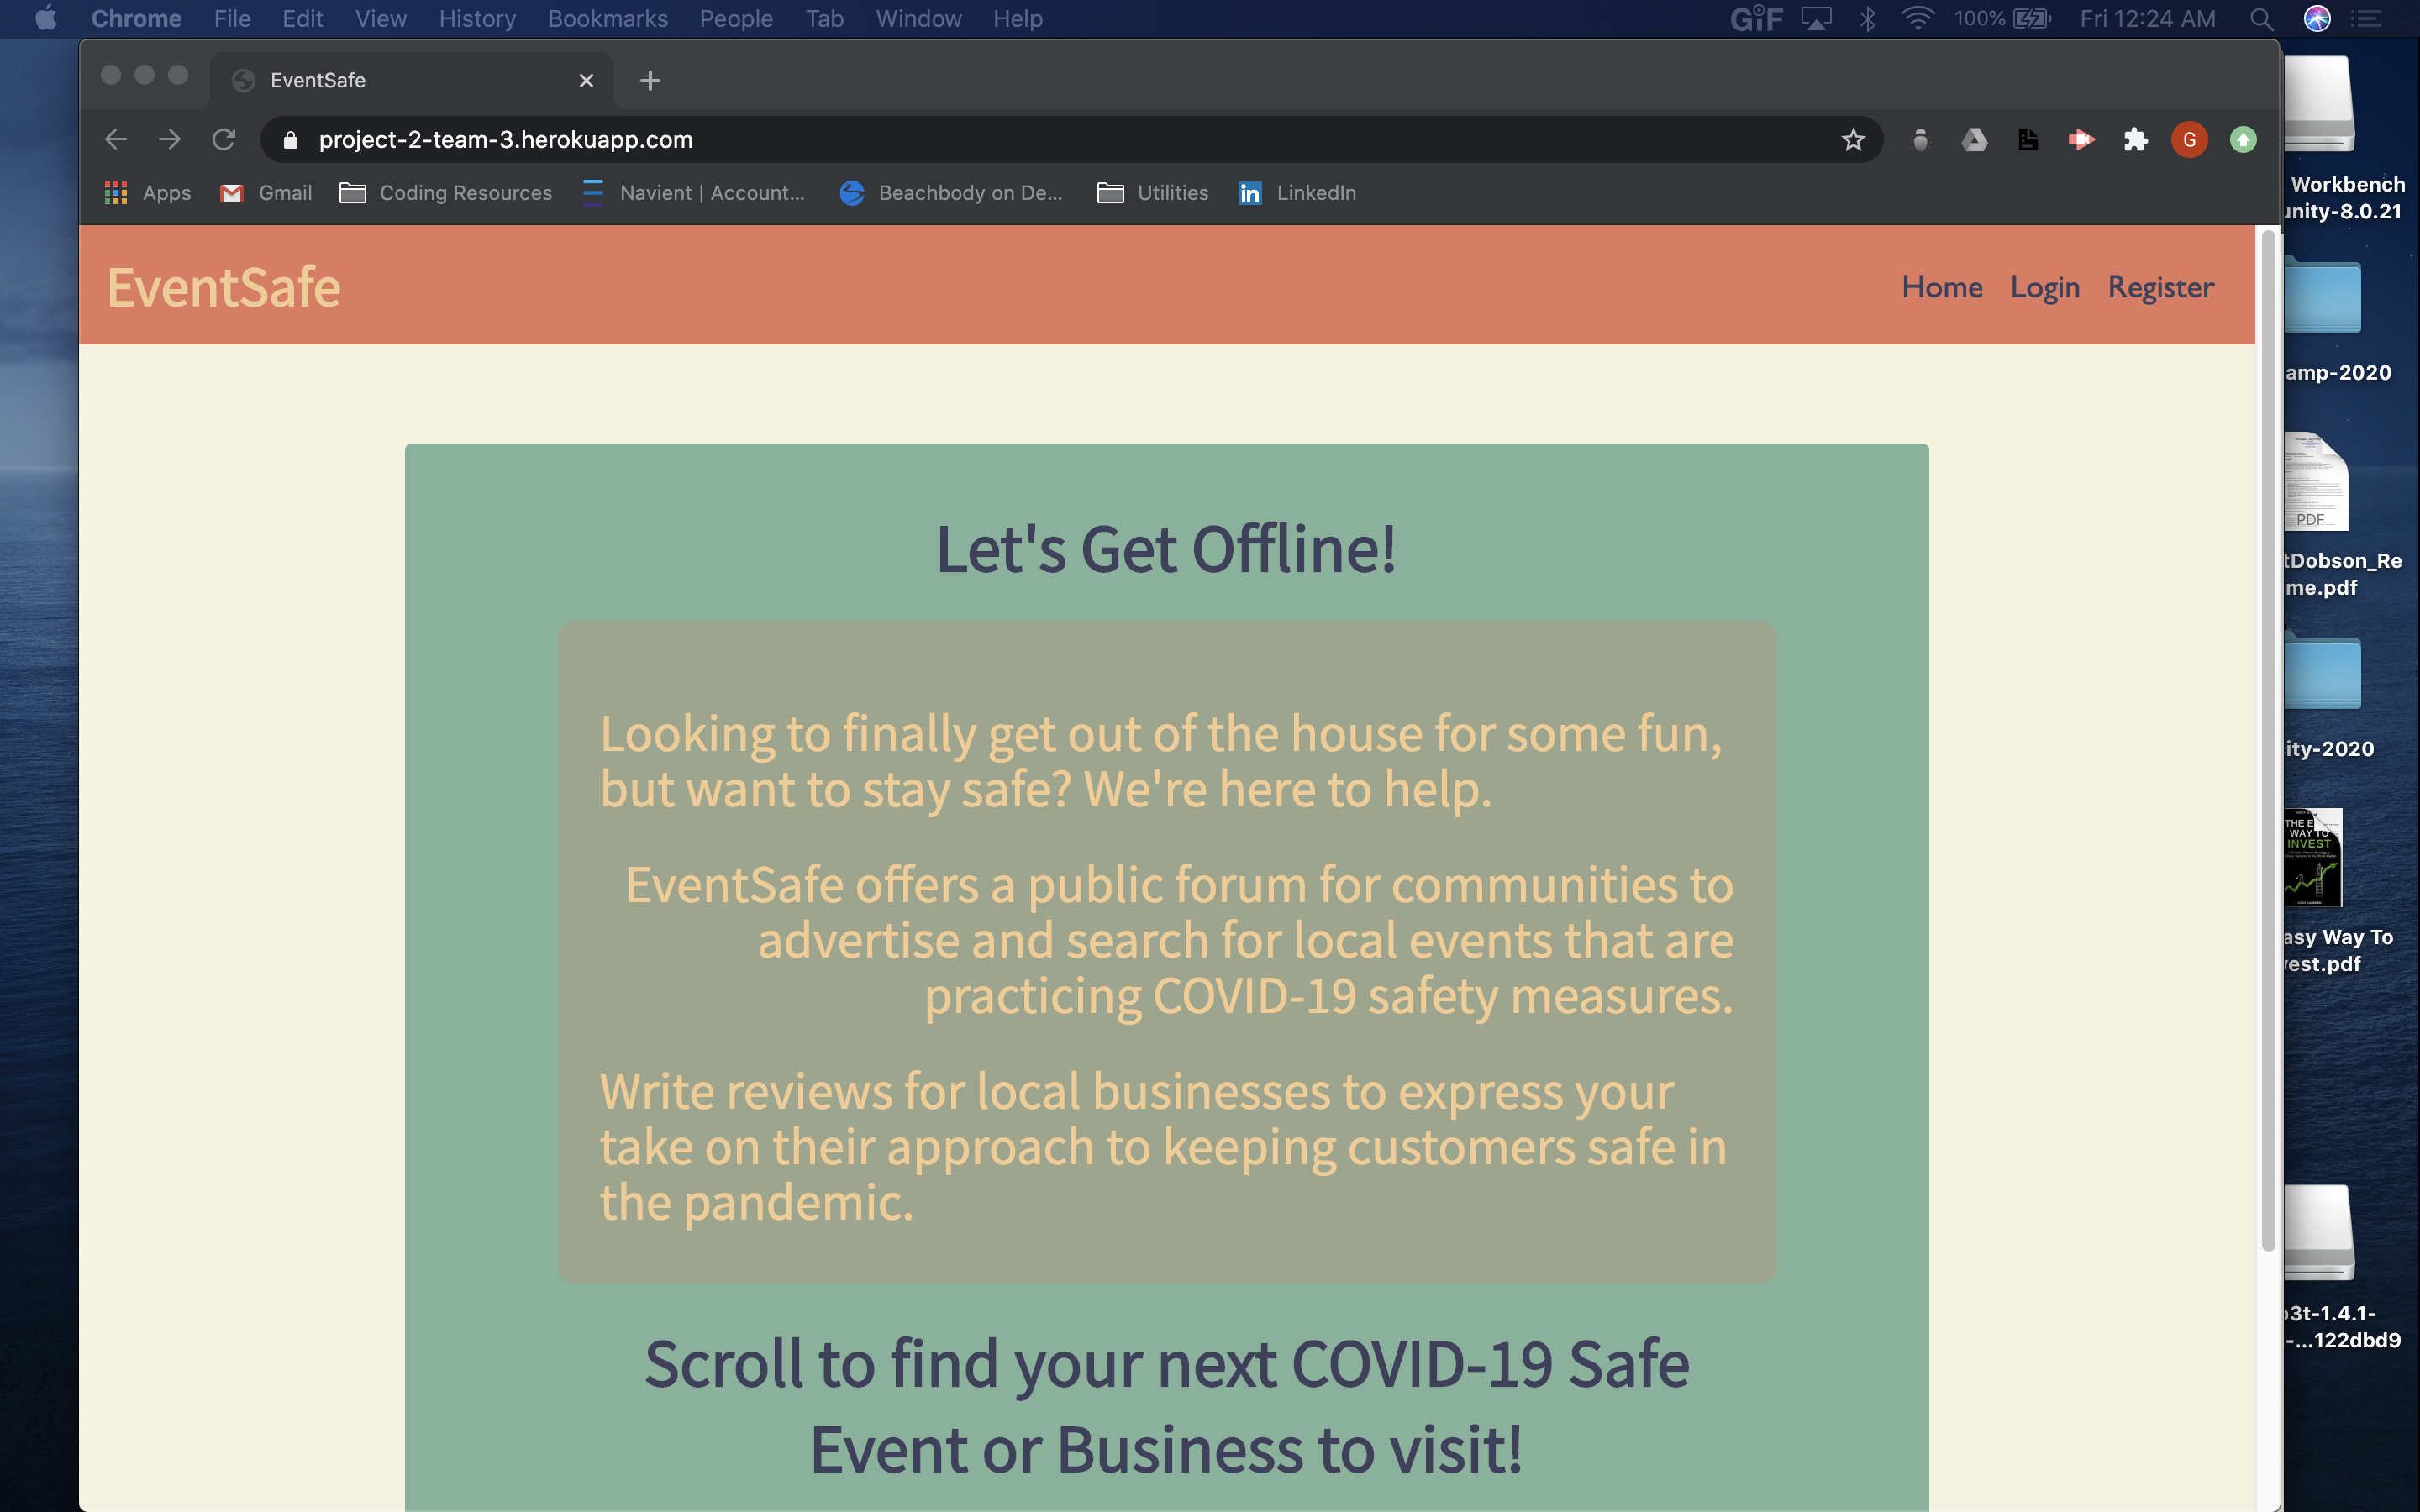Image resolution: width=2420 pixels, height=1512 pixels.
Task: Click the bookmark star icon
Action: (x=1852, y=139)
